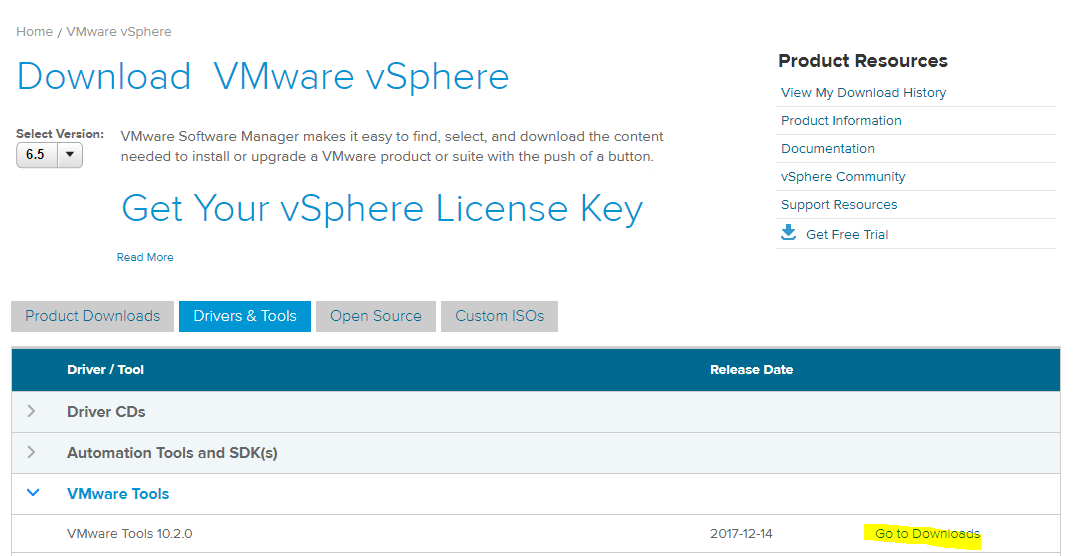
Task: Click the Product Resources heading
Action: 863,61
